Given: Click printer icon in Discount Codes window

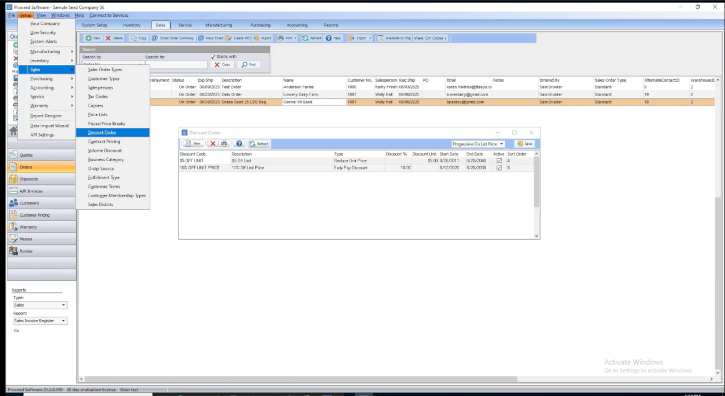Looking at the screenshot, I should 224,144.
